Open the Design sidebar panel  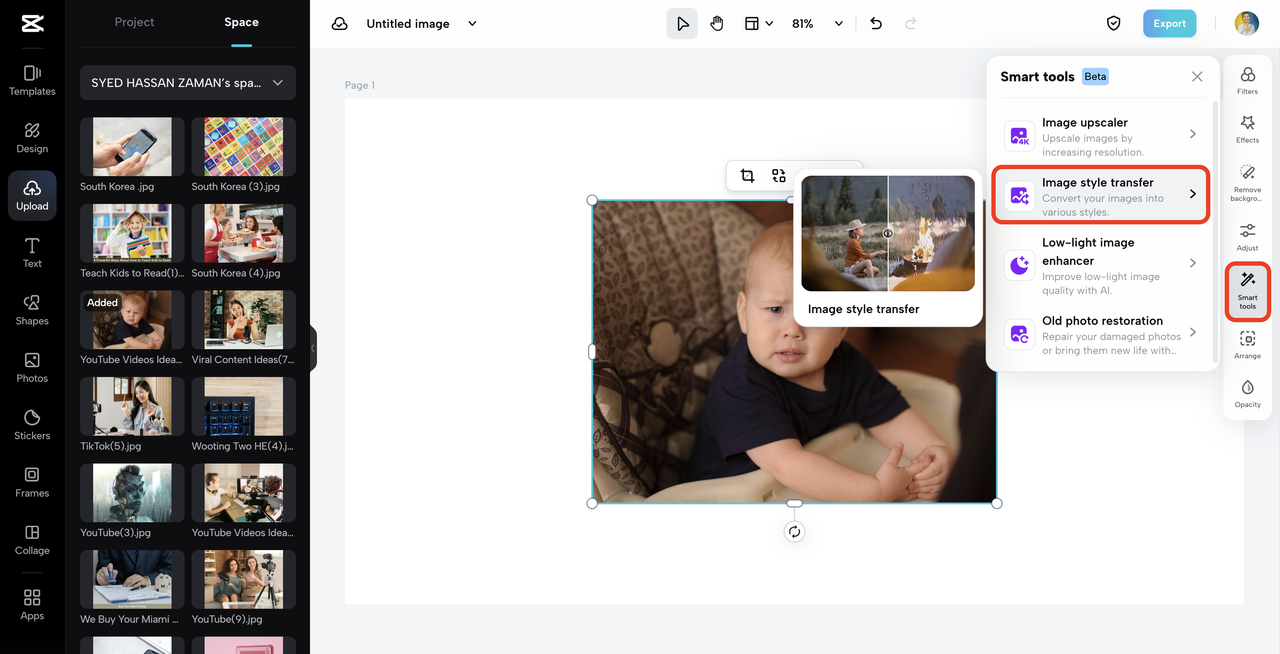pyautogui.click(x=32, y=138)
